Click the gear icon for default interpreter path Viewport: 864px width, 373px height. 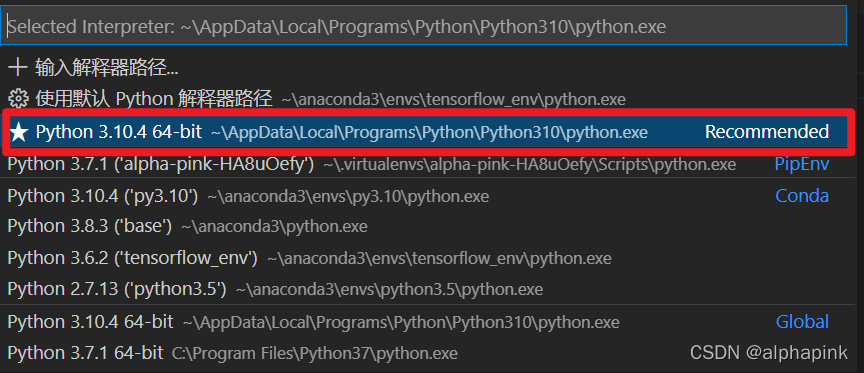click(18, 99)
